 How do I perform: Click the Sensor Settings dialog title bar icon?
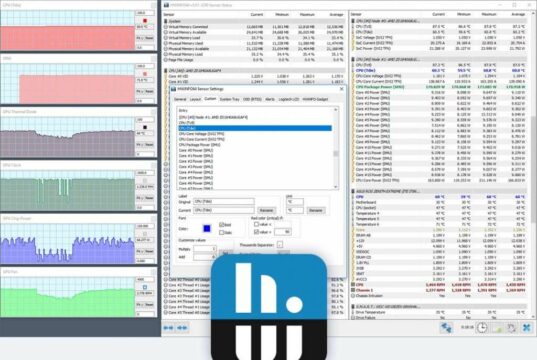click(x=174, y=89)
